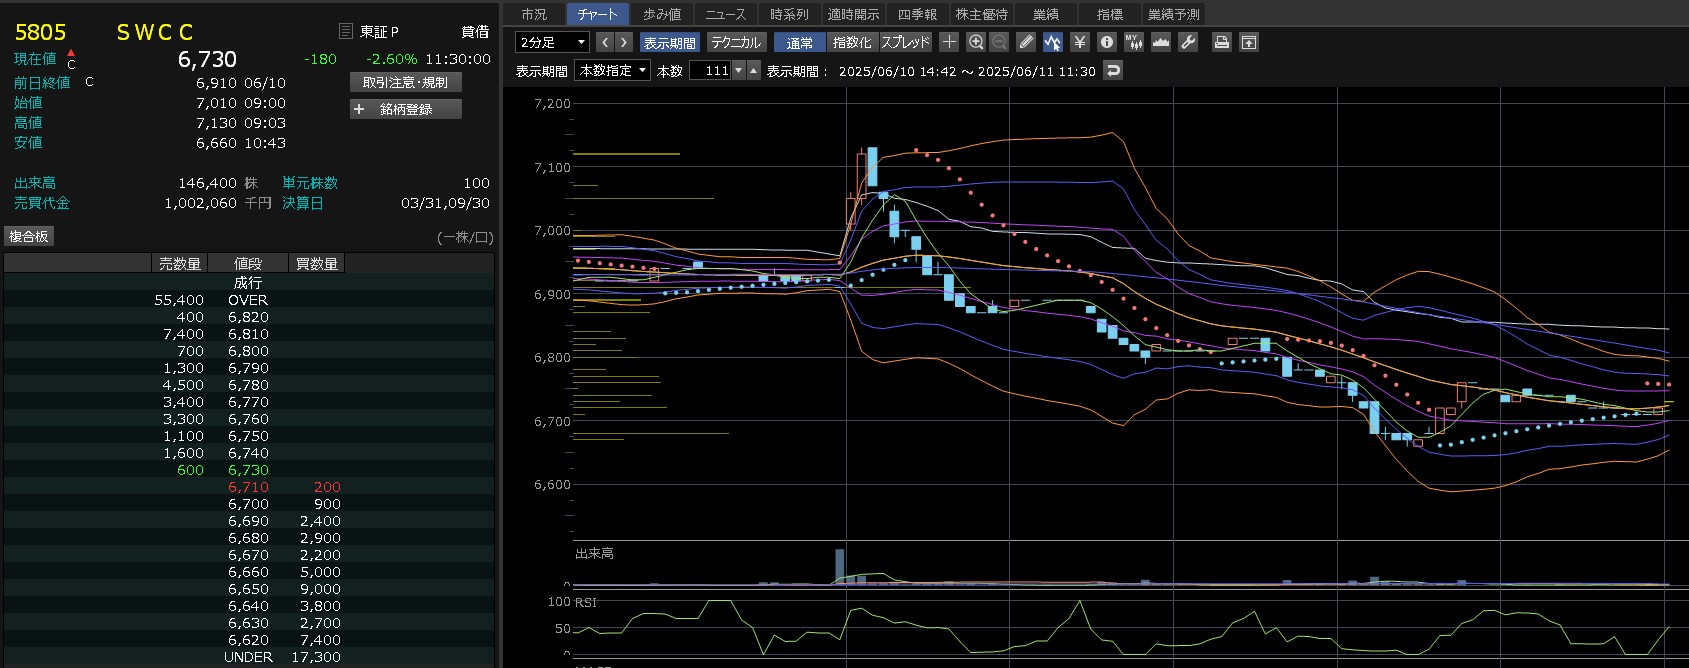The image size is (1689, 668).
Task: Zoom out of the chart
Action: pos(999,42)
